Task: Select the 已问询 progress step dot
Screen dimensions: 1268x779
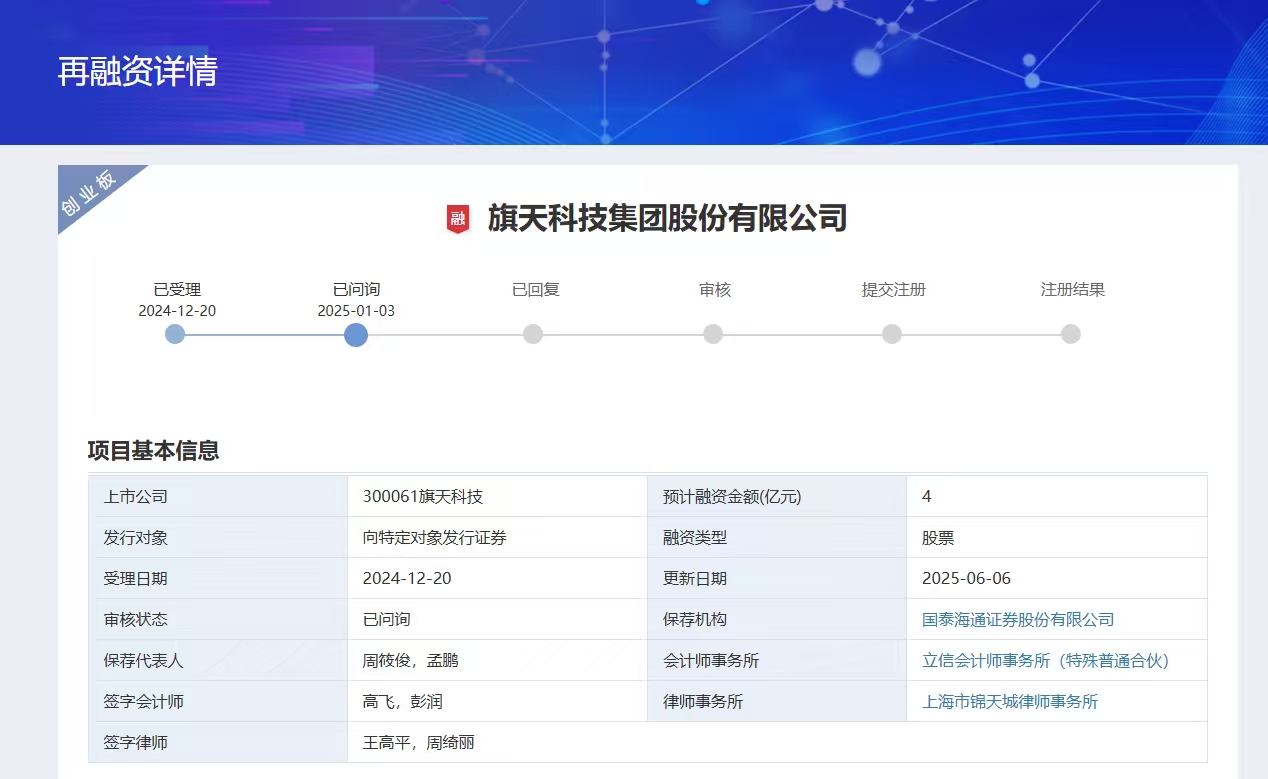Action: pos(356,335)
